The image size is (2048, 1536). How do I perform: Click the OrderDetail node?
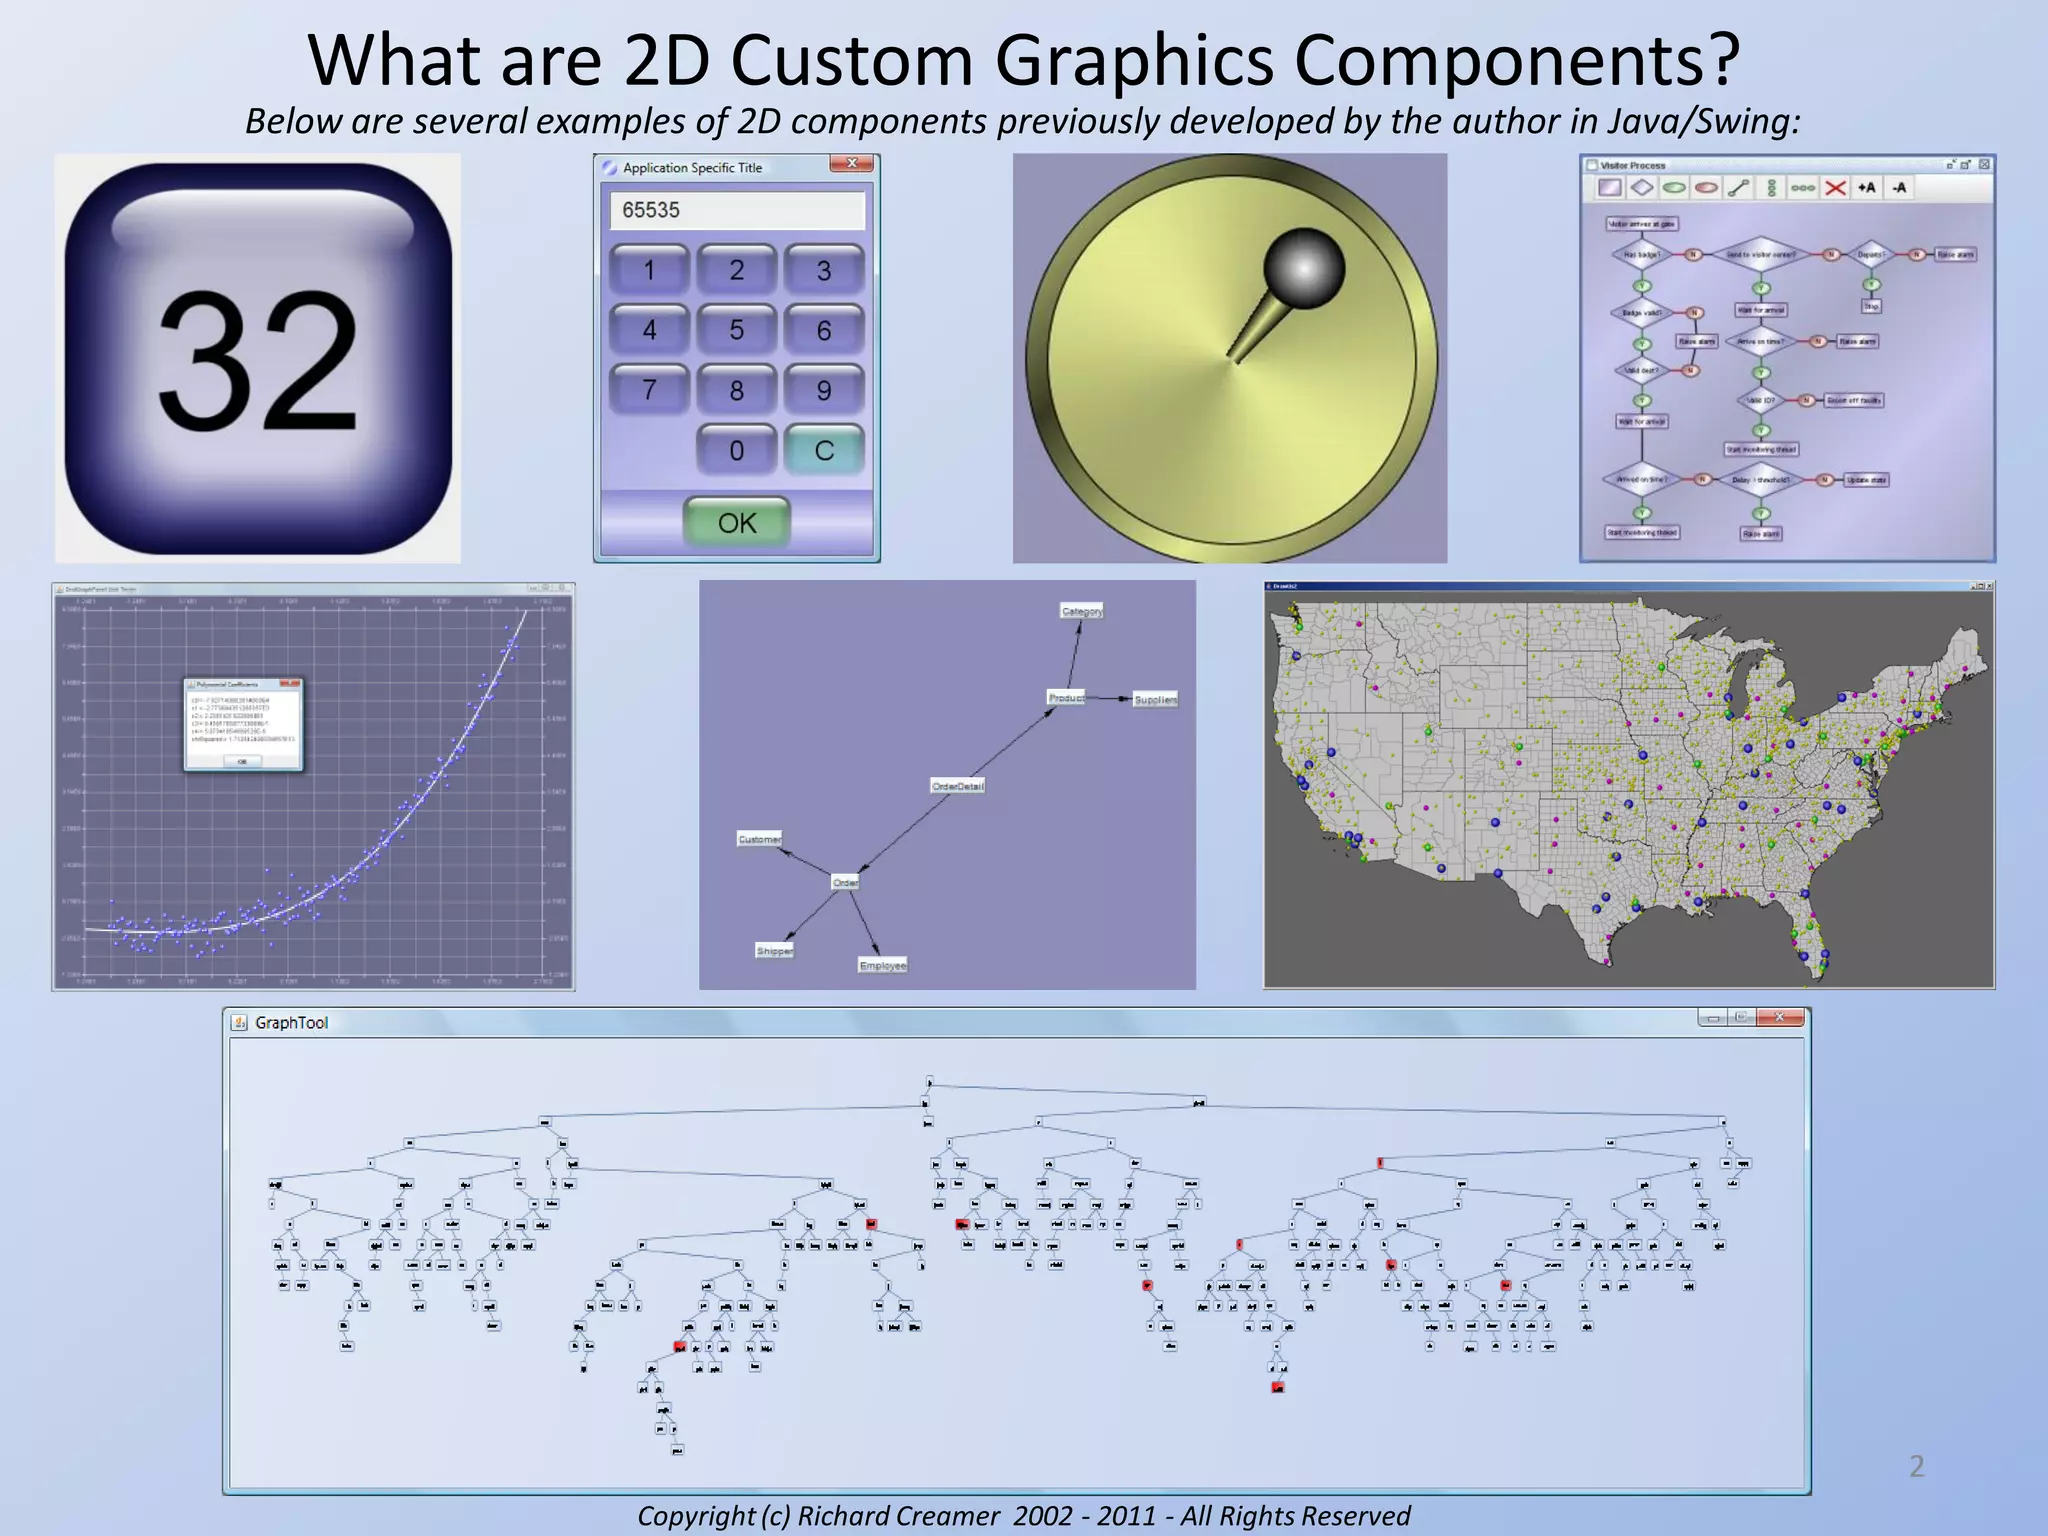(x=958, y=786)
